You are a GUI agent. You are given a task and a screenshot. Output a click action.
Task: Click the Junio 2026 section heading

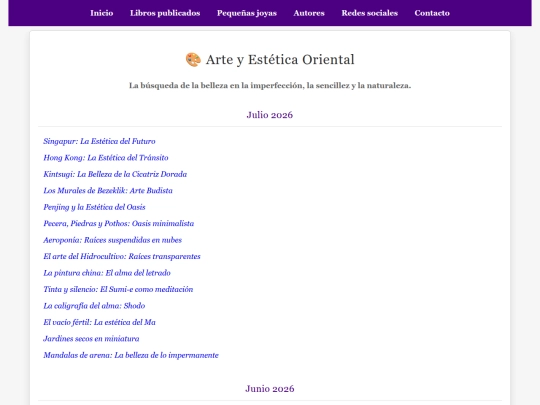point(270,388)
